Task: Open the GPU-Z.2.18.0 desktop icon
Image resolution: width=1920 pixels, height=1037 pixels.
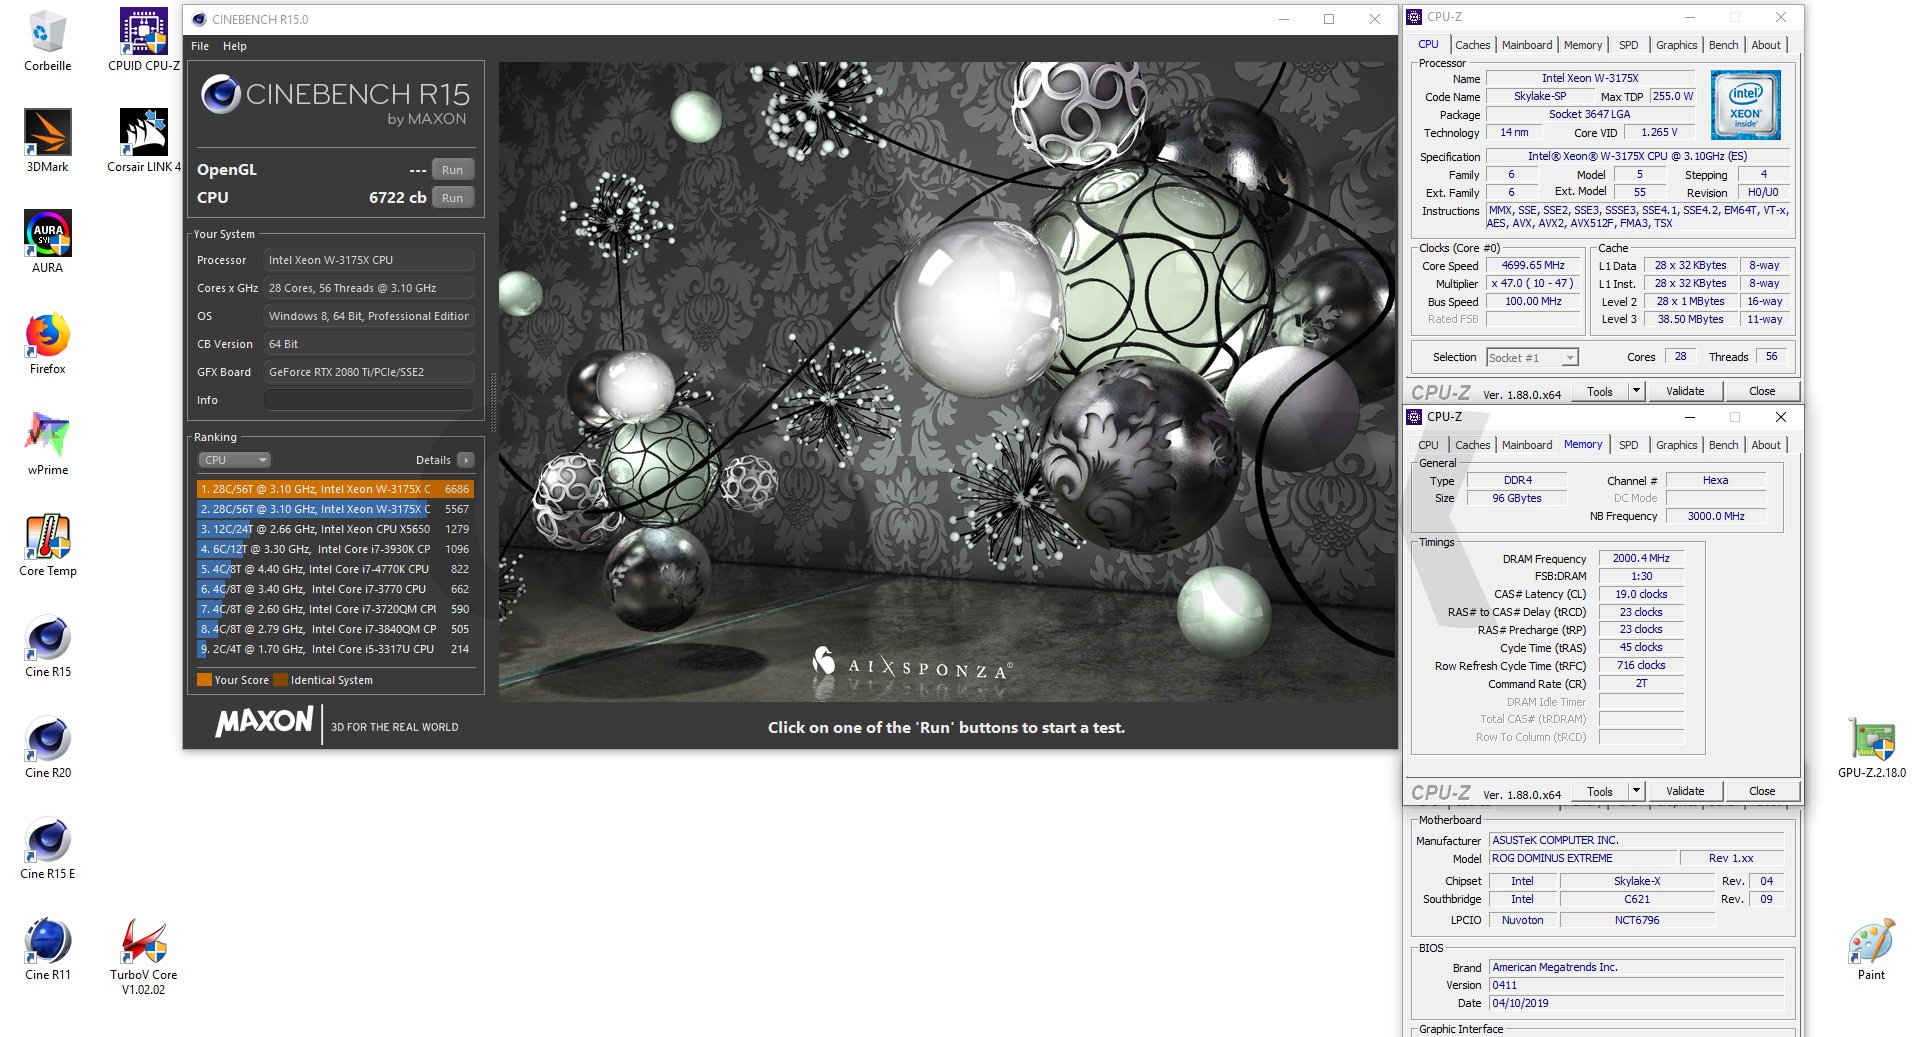Action: [1871, 747]
